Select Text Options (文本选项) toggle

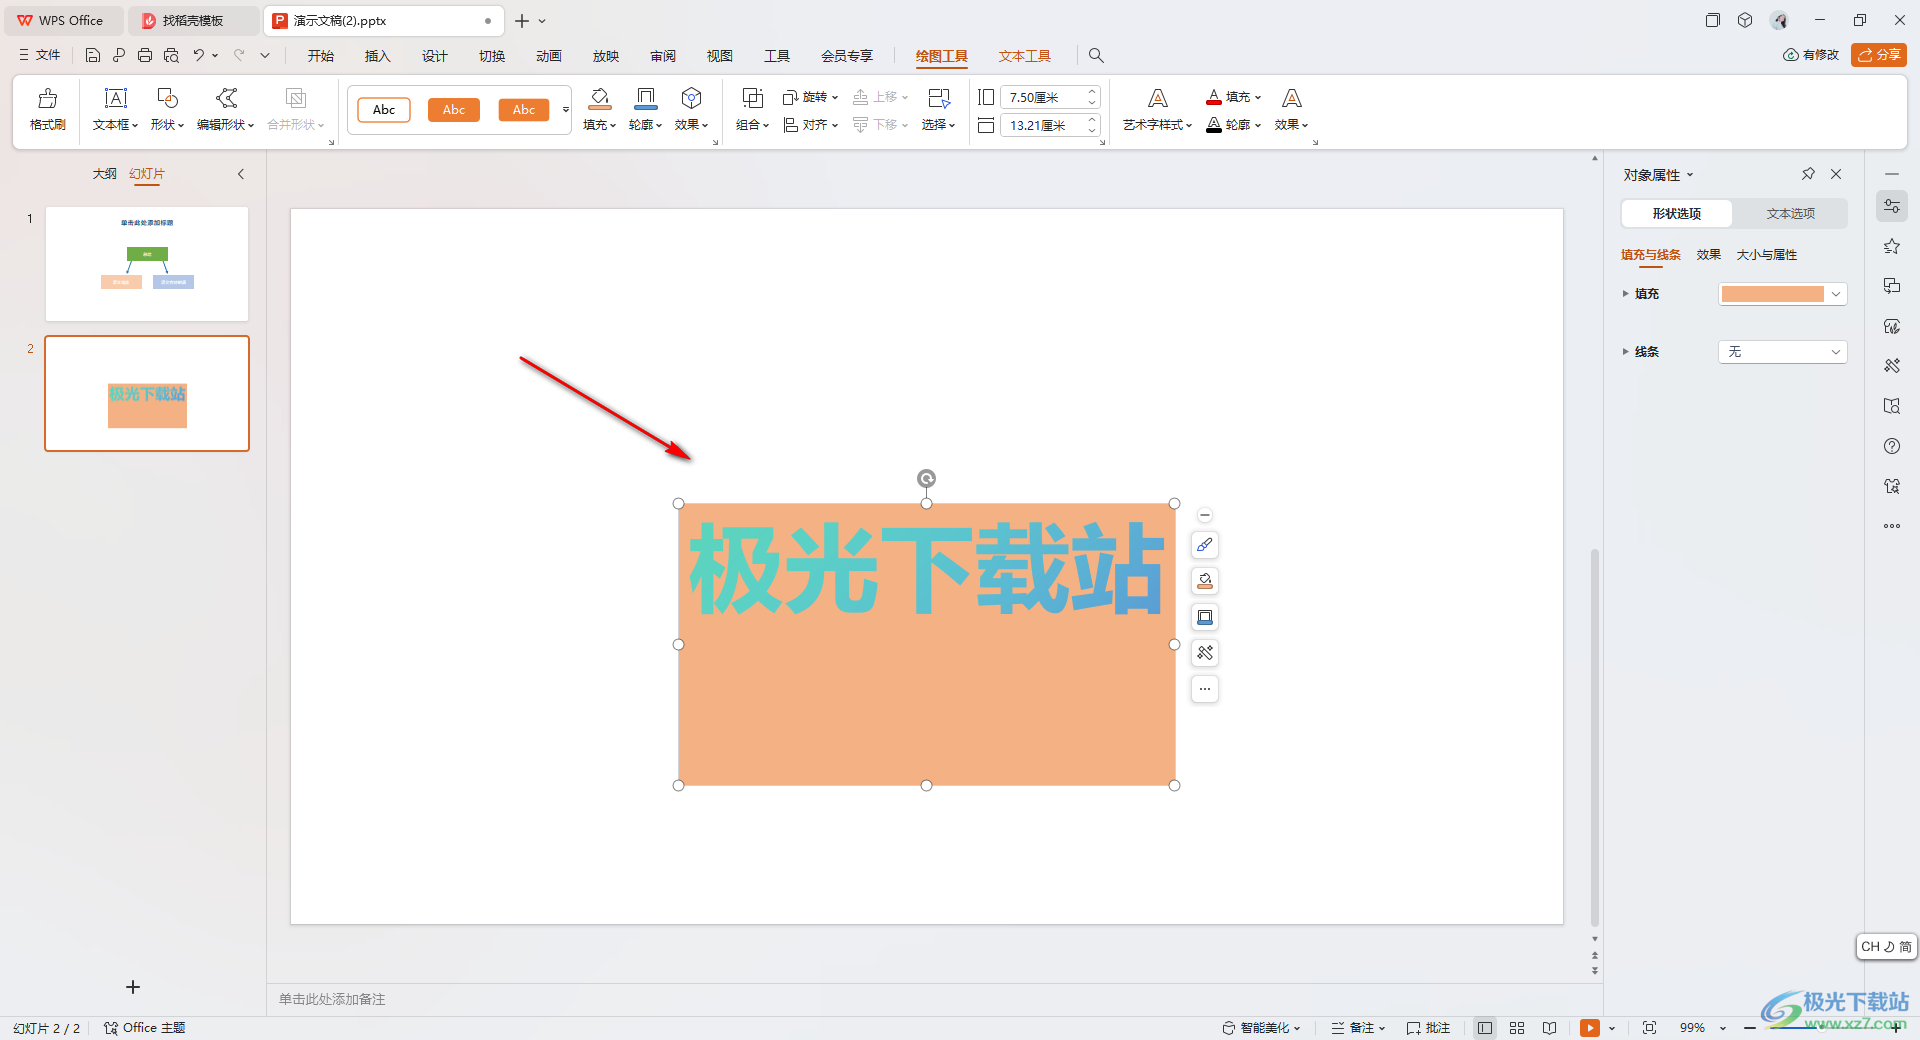click(x=1790, y=213)
